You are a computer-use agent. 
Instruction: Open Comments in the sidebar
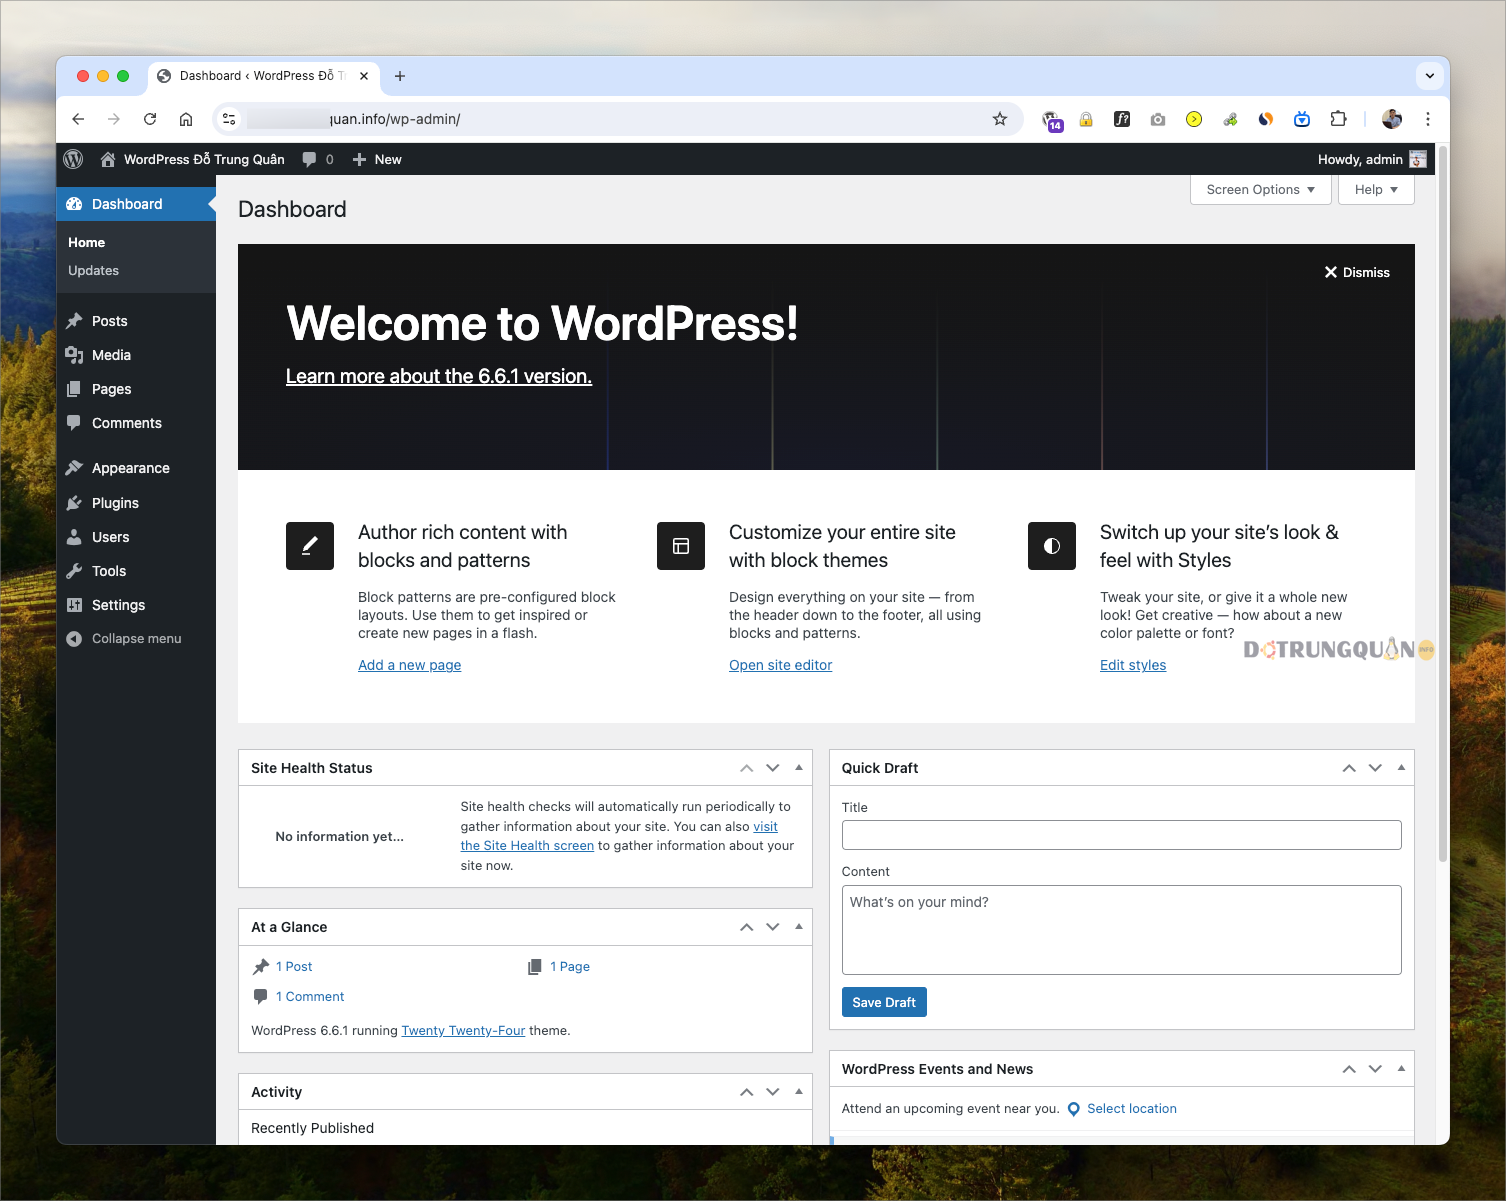pyautogui.click(x=136, y=423)
